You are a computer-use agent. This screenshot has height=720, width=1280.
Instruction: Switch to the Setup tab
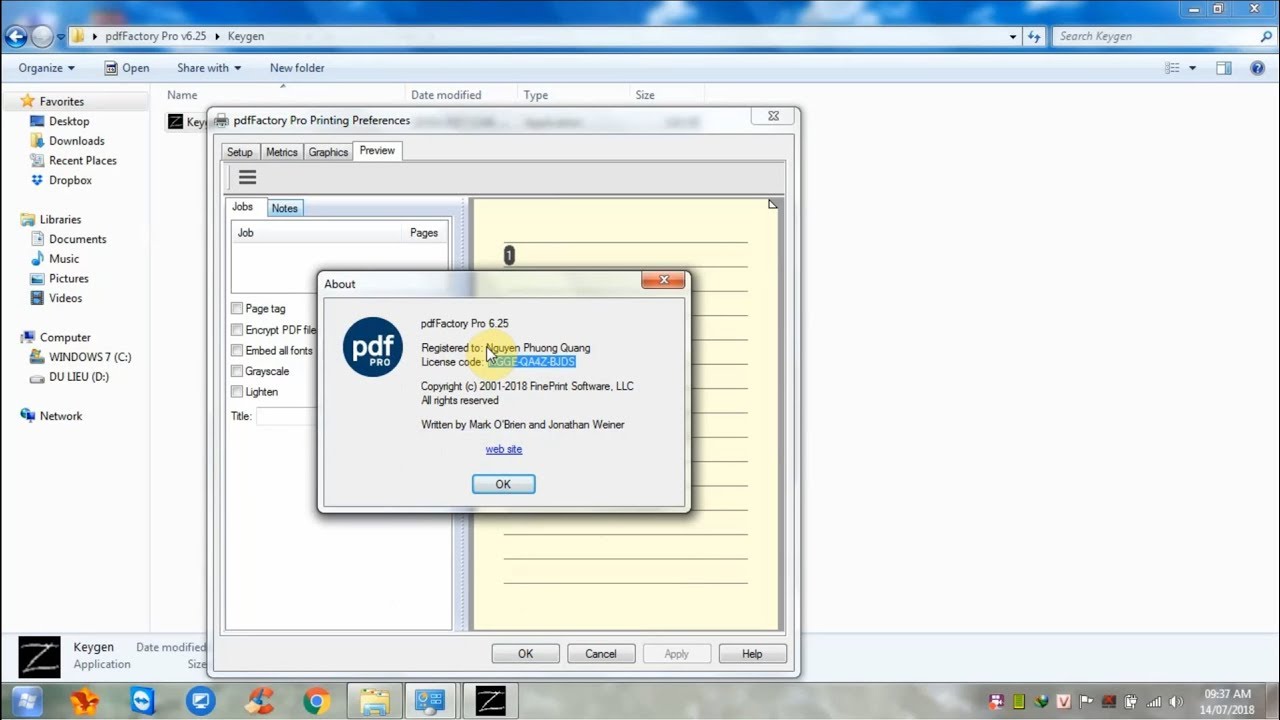[240, 152]
